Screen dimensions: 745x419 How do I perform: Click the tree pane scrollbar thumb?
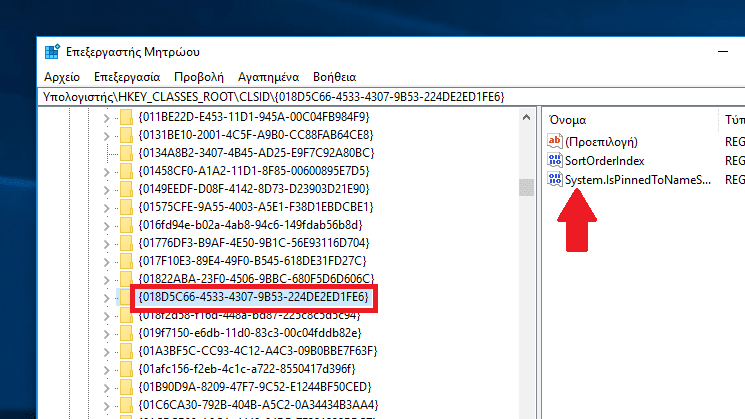[526, 187]
